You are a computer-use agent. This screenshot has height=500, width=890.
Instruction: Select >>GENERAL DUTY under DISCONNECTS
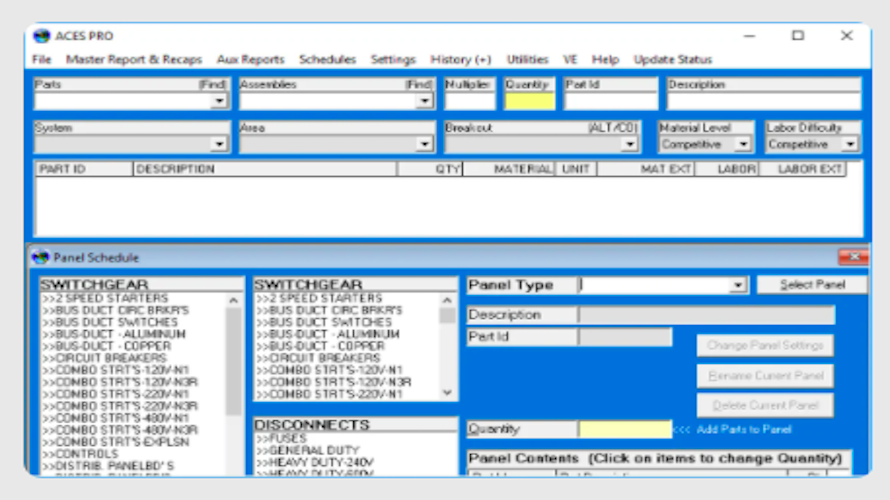click(x=308, y=451)
